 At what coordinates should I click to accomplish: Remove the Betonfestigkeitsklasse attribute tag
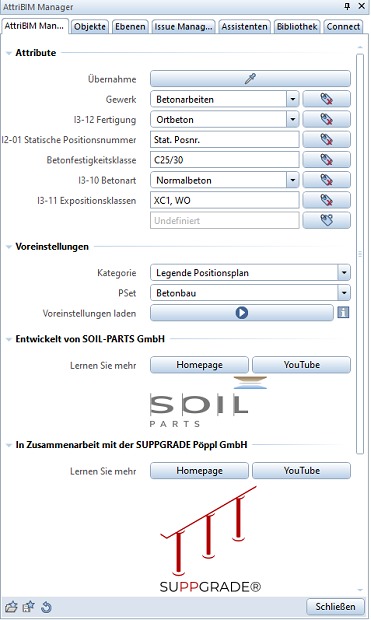click(326, 160)
